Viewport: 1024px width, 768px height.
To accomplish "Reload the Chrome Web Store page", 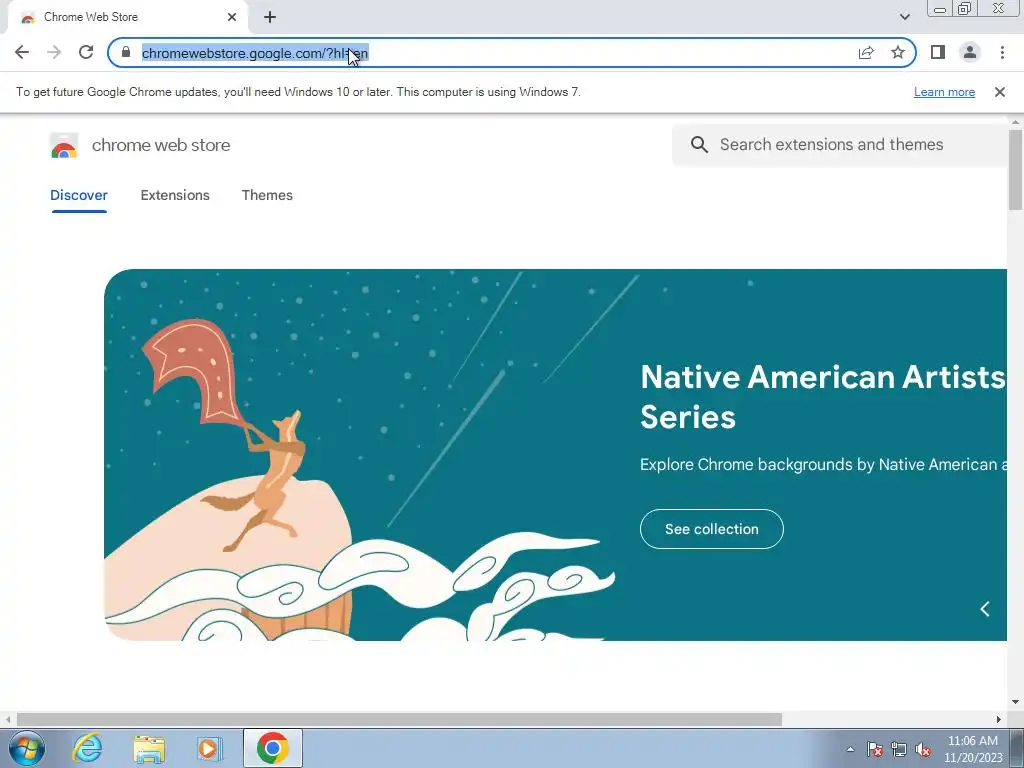I will coord(86,52).
